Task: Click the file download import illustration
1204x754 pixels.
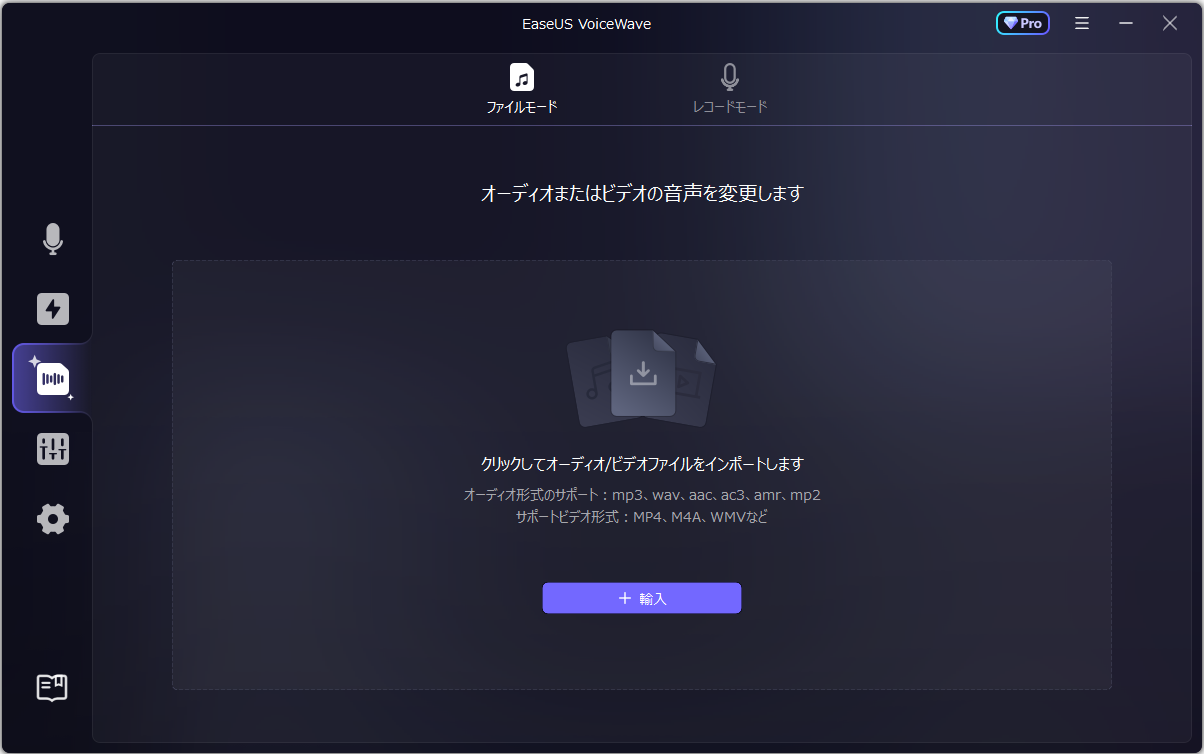Action: coord(641,377)
